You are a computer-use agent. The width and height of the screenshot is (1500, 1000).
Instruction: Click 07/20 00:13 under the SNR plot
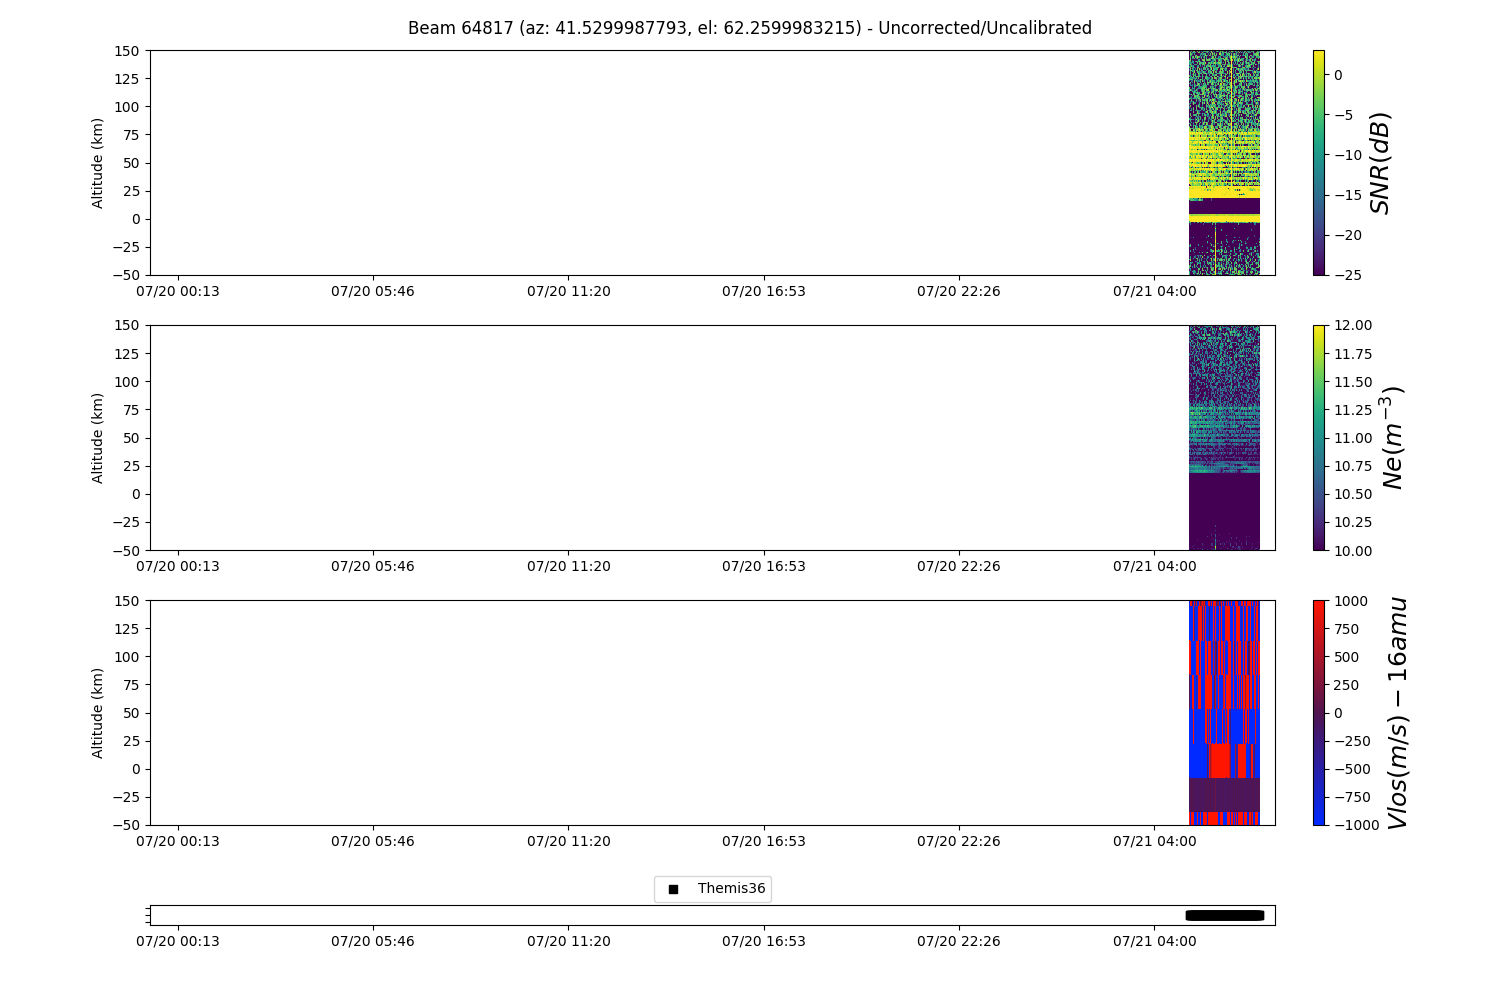pyautogui.click(x=178, y=291)
